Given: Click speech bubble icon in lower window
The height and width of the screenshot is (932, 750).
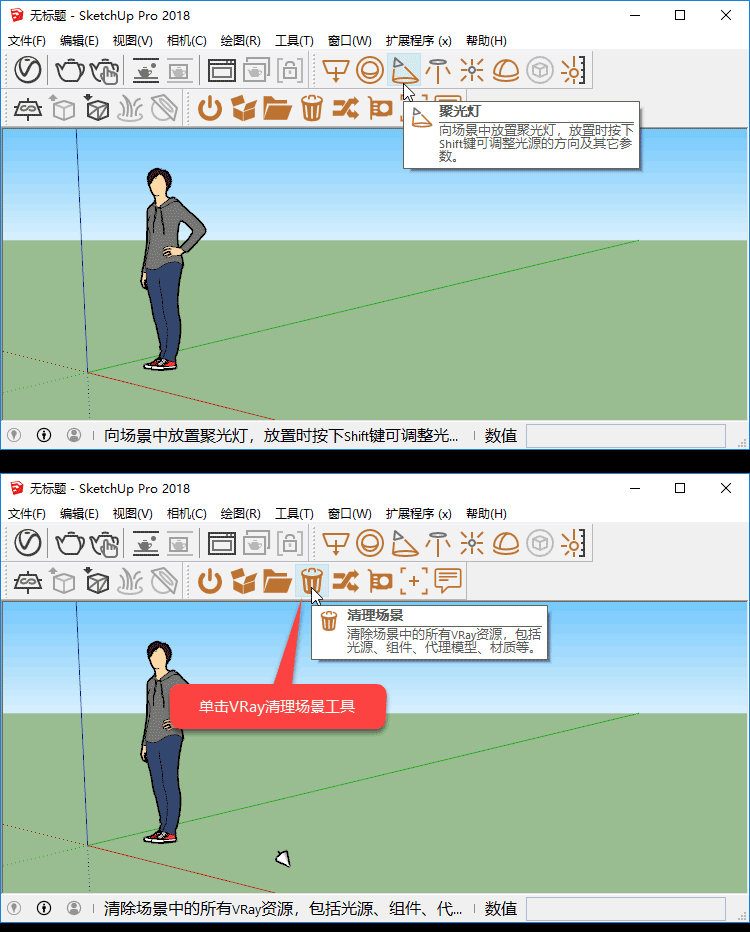Looking at the screenshot, I should pyautogui.click(x=448, y=581).
